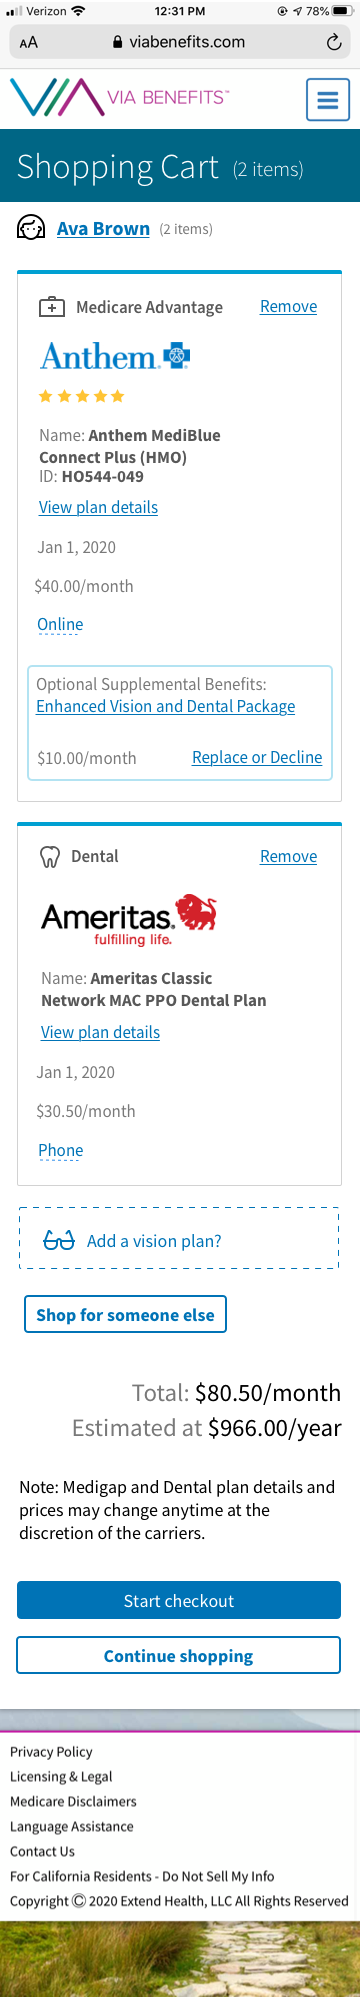The height and width of the screenshot is (1997, 360).
Task: Tap the Medicare Advantage briefcase icon
Action: [x=51, y=307]
